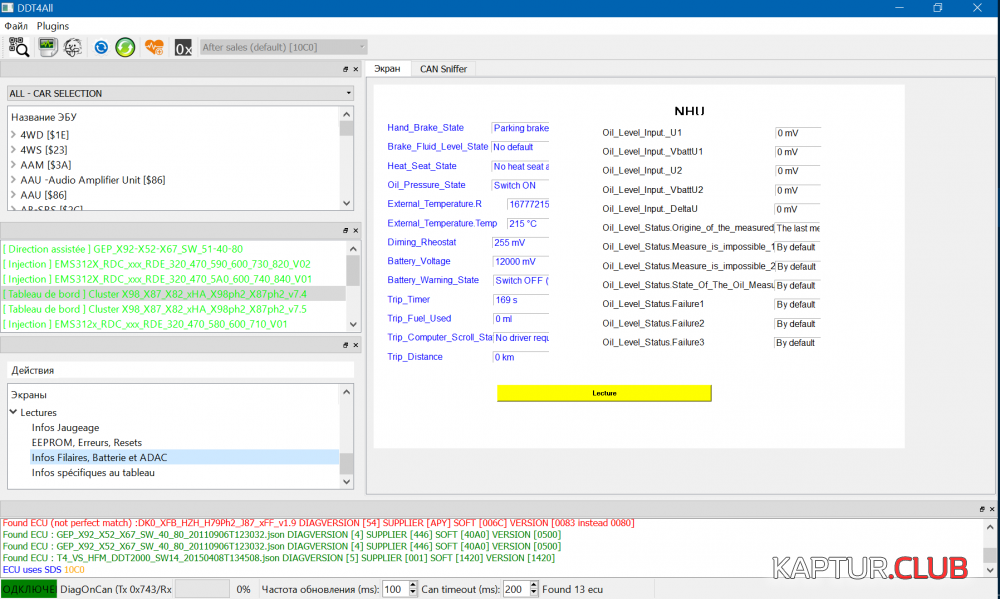Click the Экраны tree header

tap(29, 395)
